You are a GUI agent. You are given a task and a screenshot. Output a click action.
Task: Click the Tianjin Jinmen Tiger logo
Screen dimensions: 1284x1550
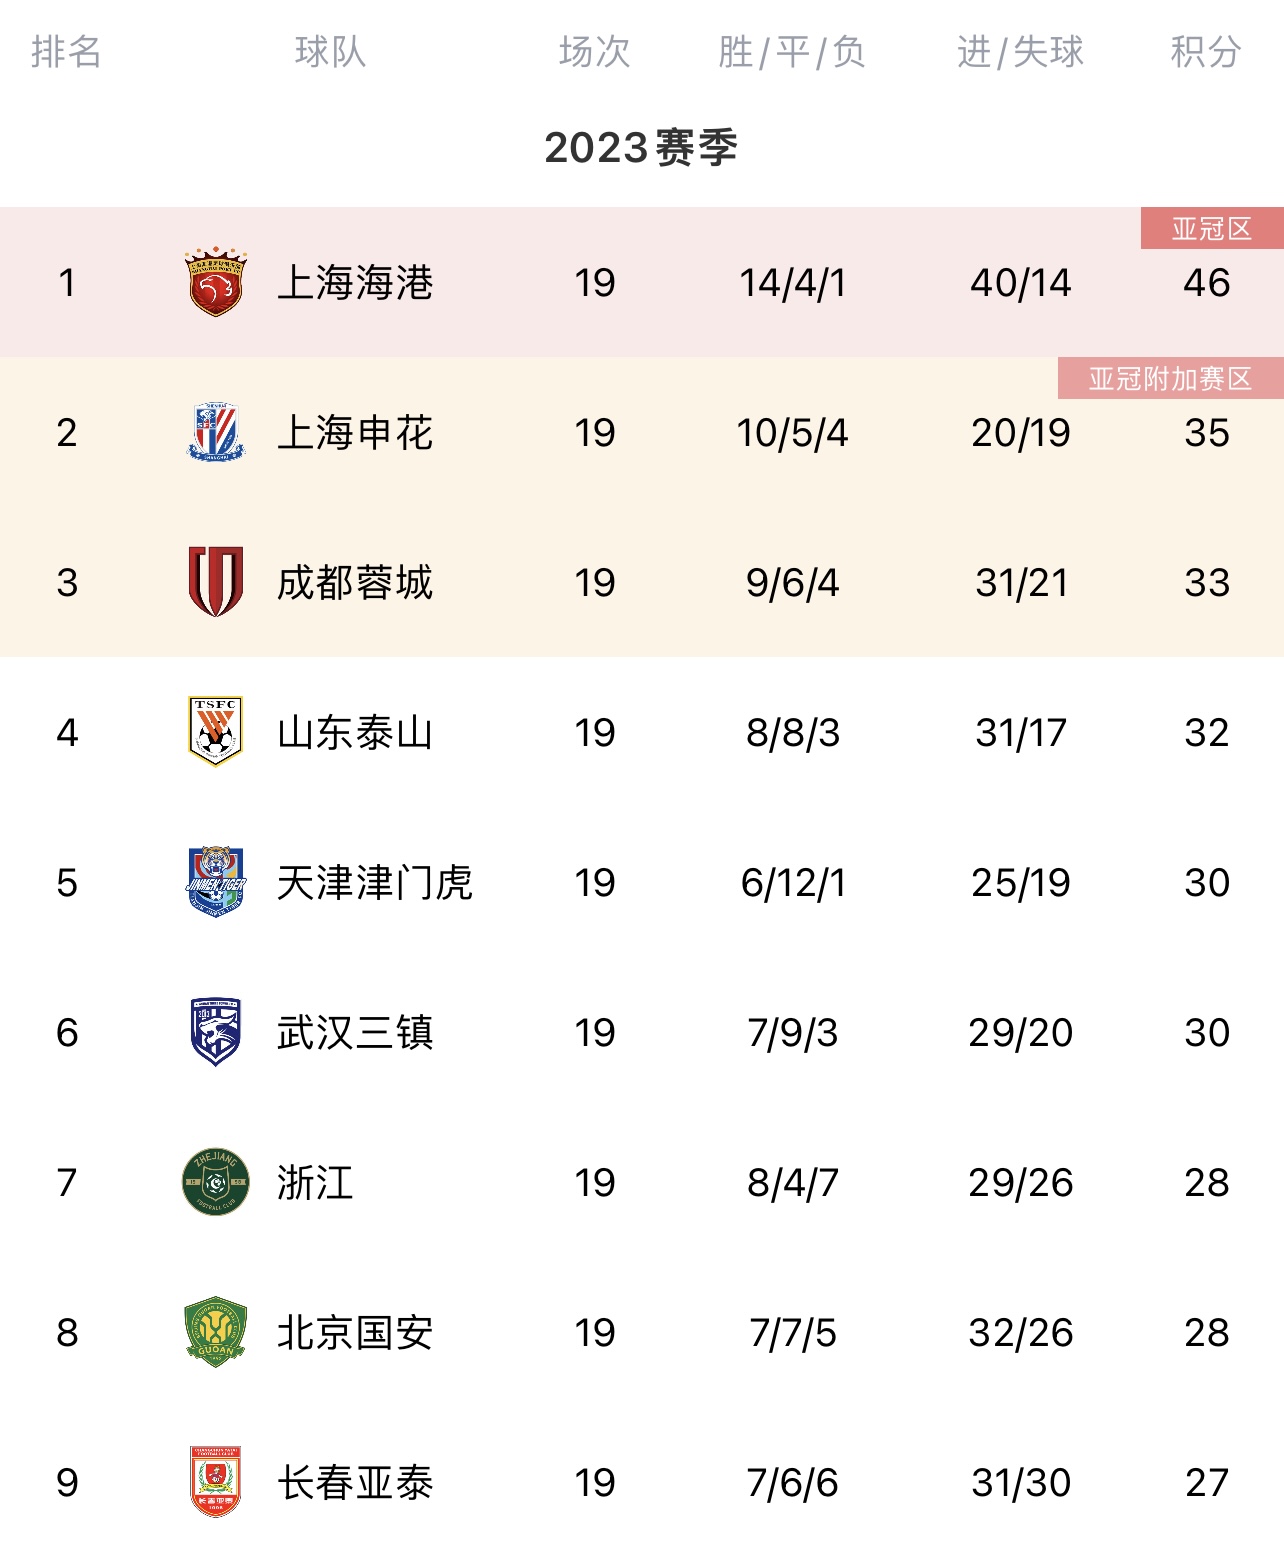[x=216, y=881]
